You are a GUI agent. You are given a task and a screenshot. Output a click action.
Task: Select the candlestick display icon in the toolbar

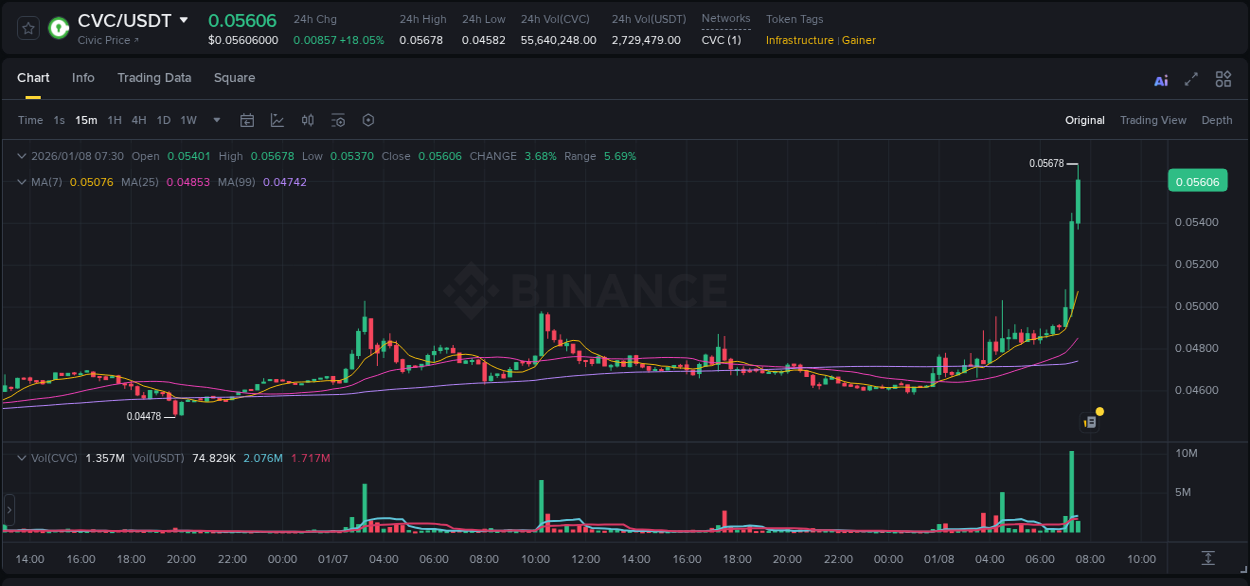pos(307,120)
